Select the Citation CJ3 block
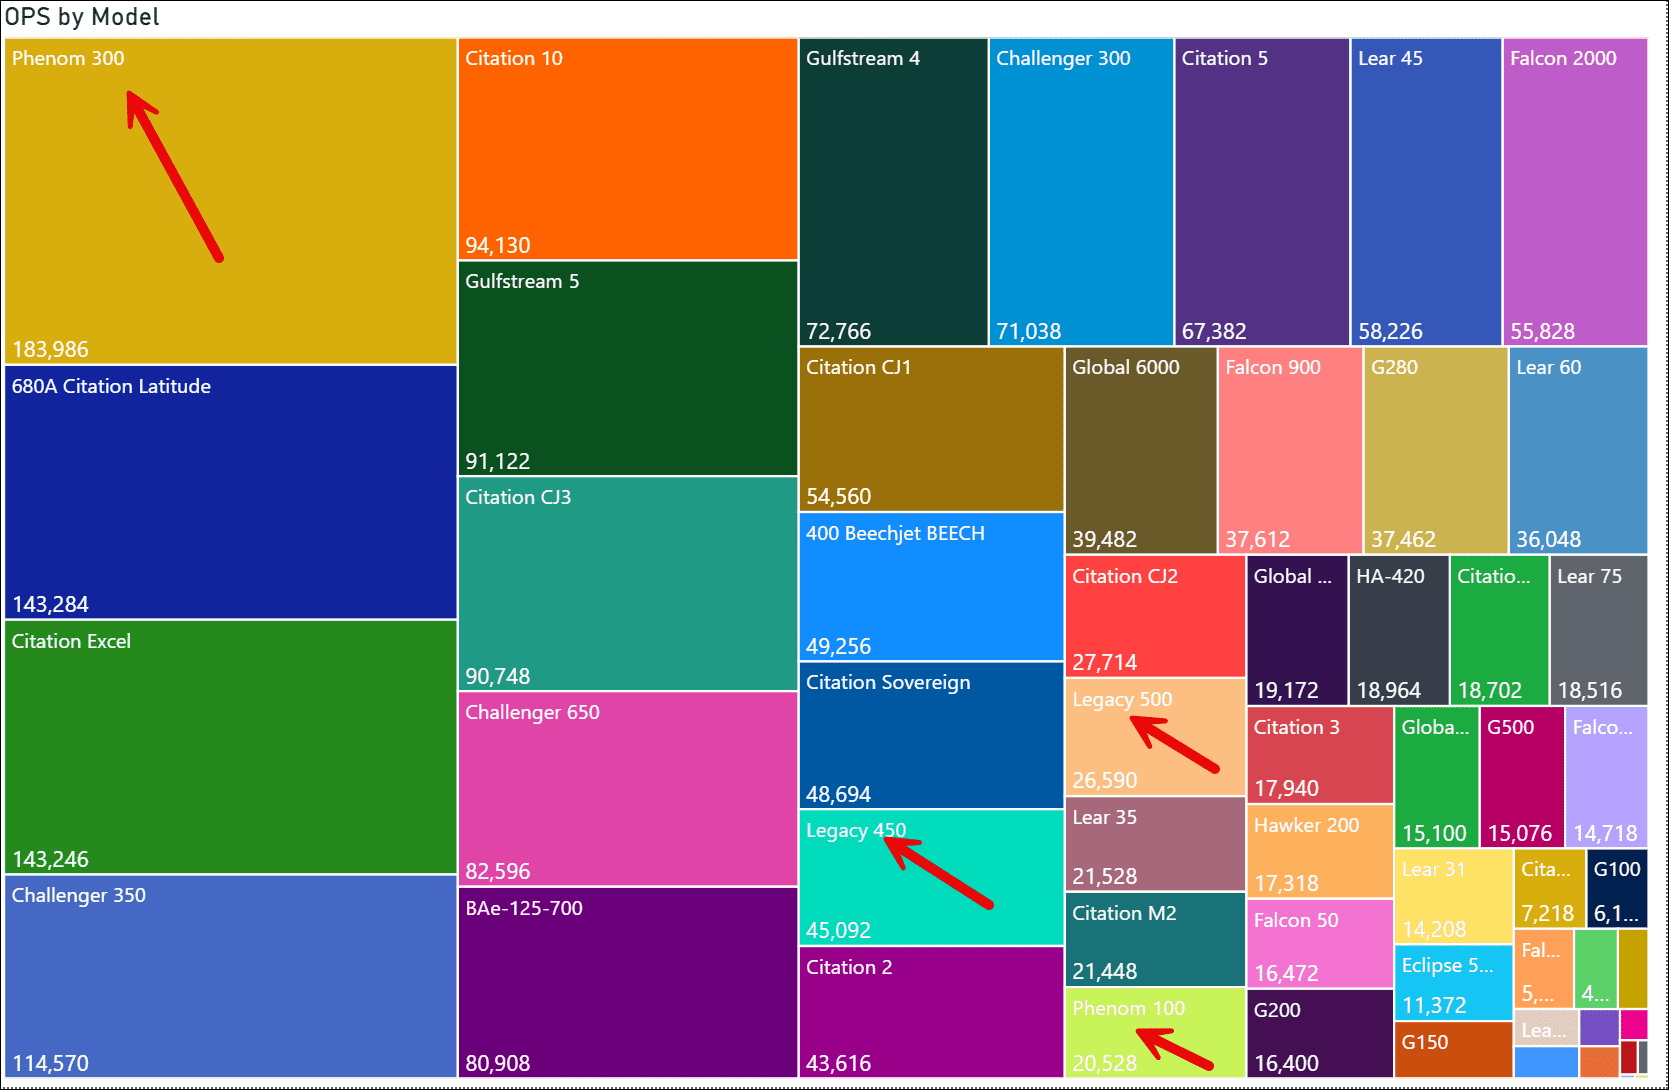The height and width of the screenshot is (1090, 1669). [627, 583]
